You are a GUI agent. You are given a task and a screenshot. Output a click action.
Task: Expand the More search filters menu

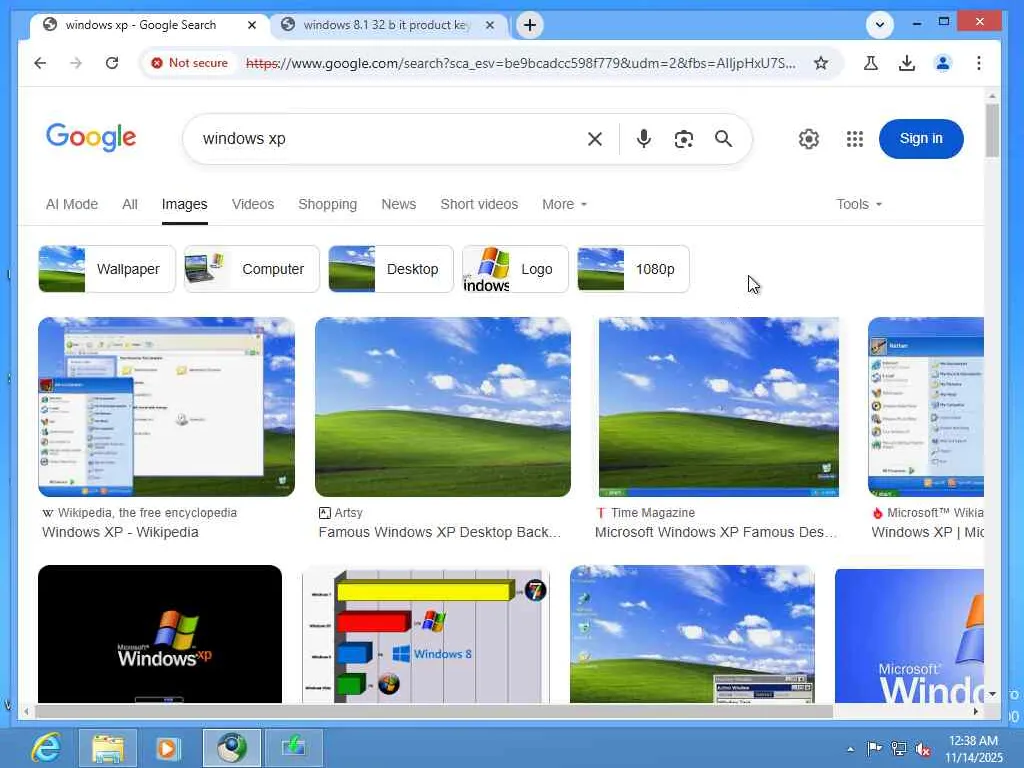click(x=564, y=204)
